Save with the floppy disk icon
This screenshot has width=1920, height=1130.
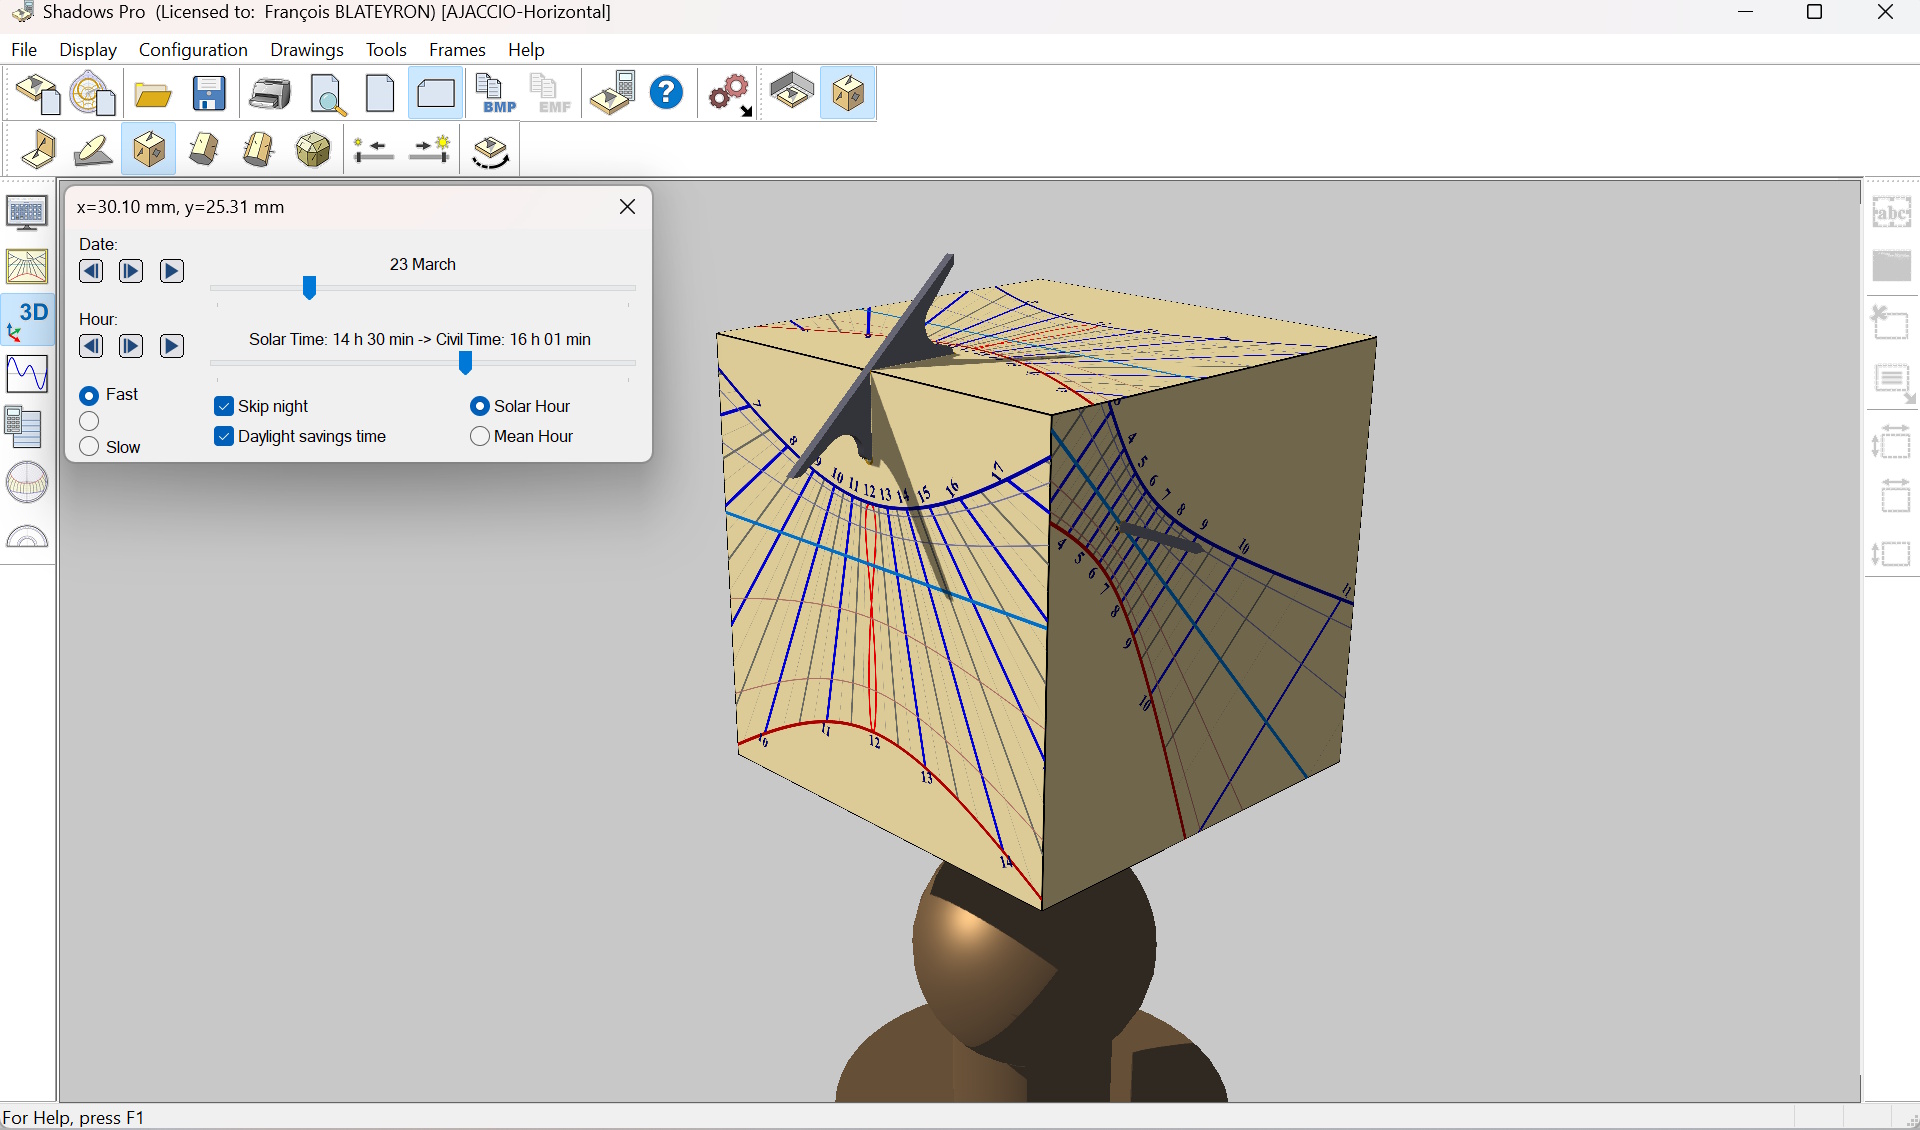click(209, 94)
